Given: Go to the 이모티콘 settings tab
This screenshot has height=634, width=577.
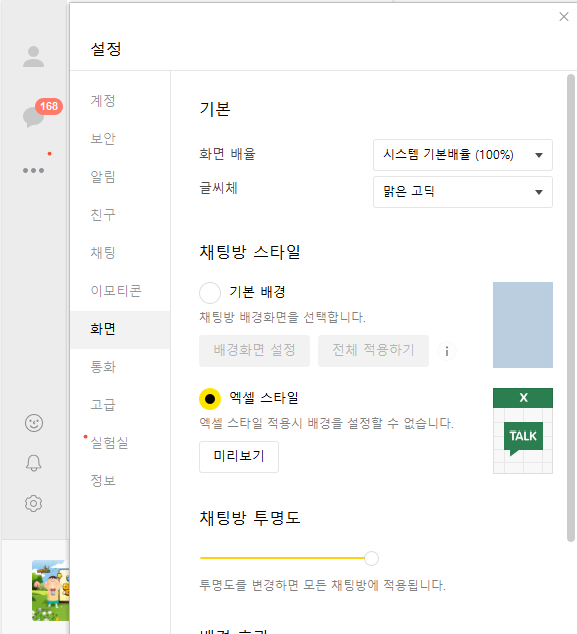Looking at the screenshot, I should coord(116,291).
